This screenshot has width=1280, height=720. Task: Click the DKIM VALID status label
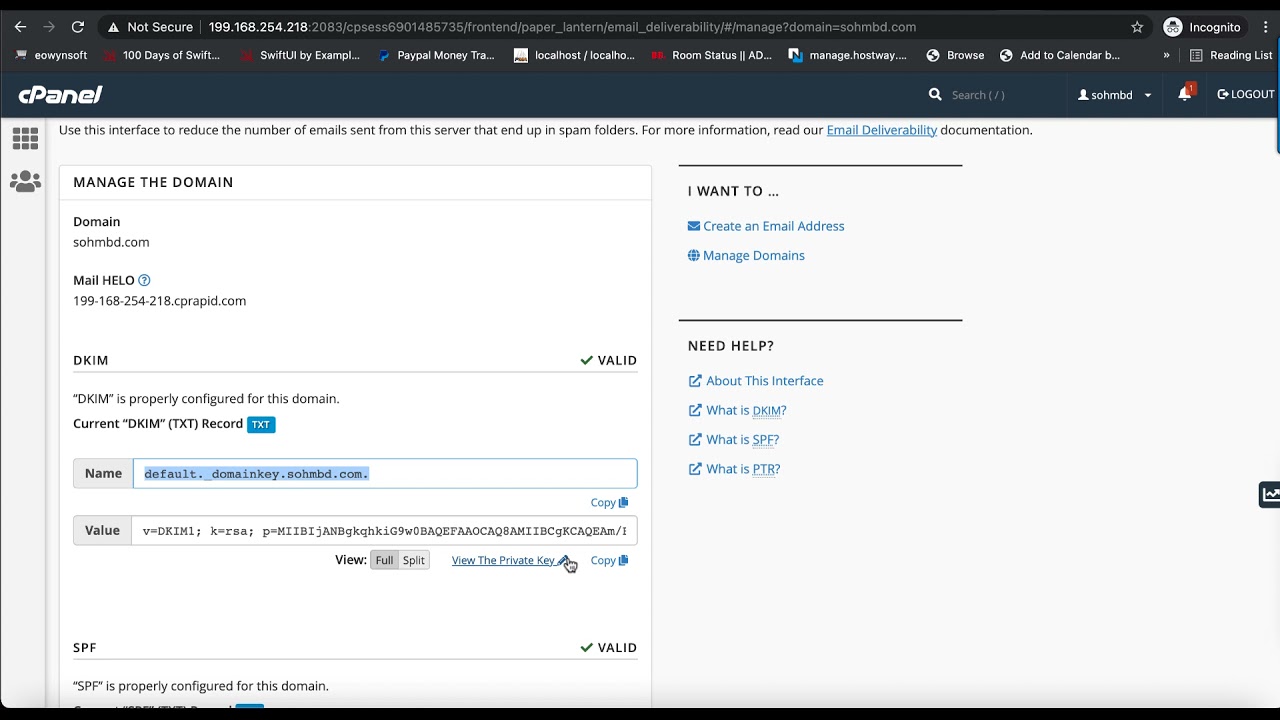608,360
